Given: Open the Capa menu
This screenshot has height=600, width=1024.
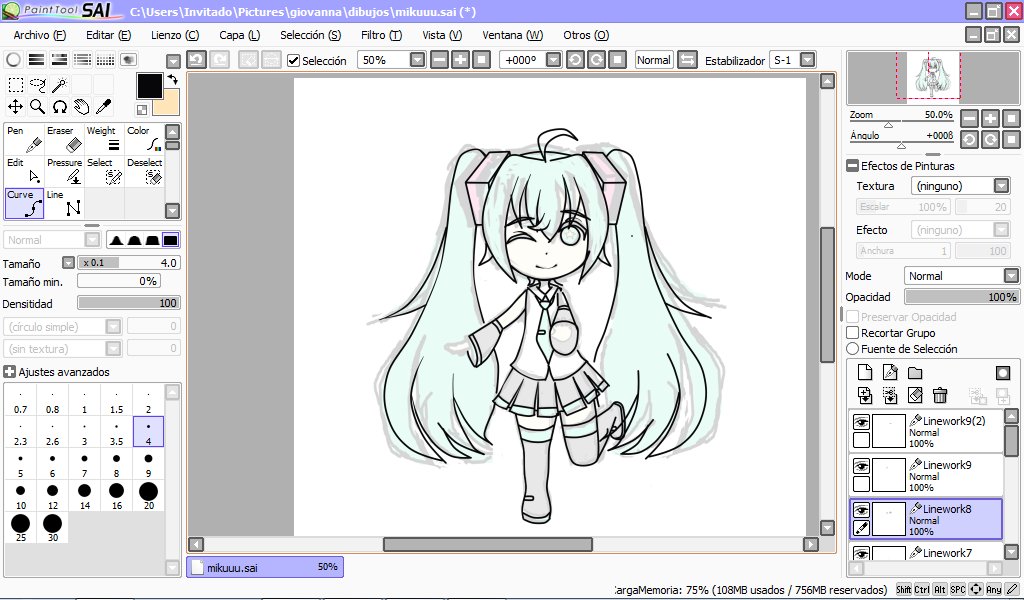Looking at the screenshot, I should pos(240,35).
